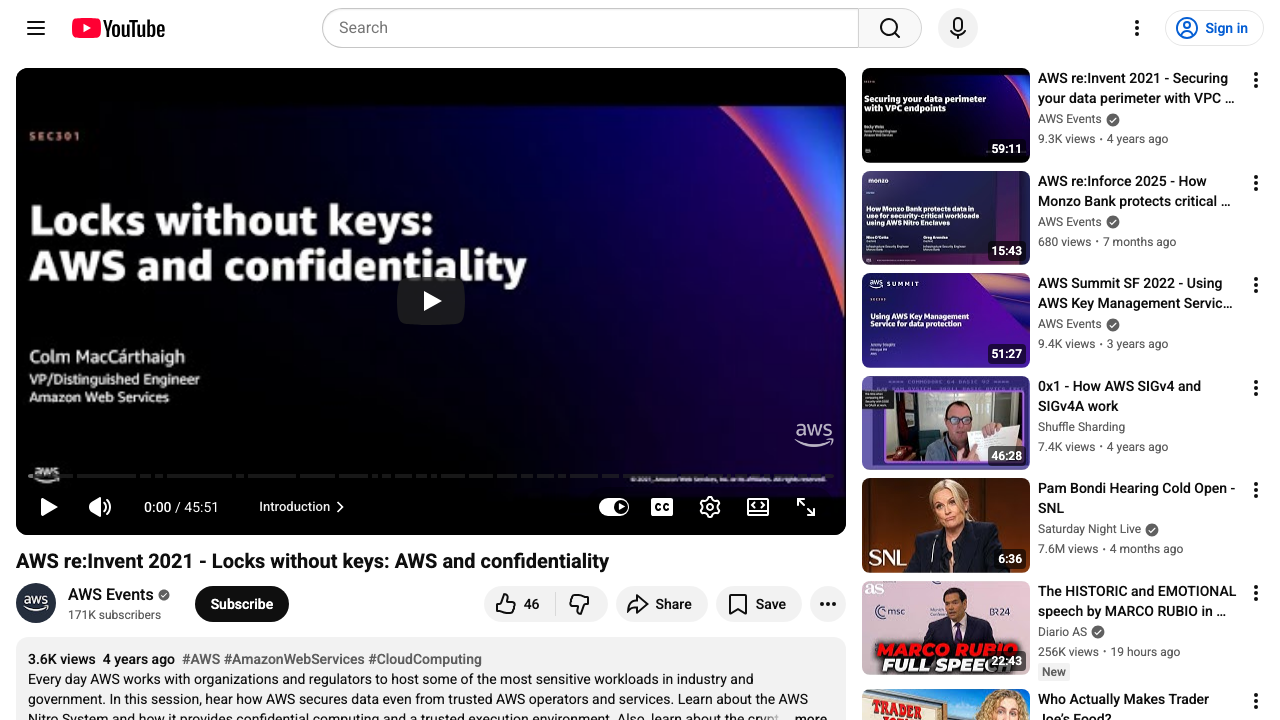This screenshot has width=1280, height=720.
Task: Open options menu for Monzo Bank video
Action: coord(1256,183)
